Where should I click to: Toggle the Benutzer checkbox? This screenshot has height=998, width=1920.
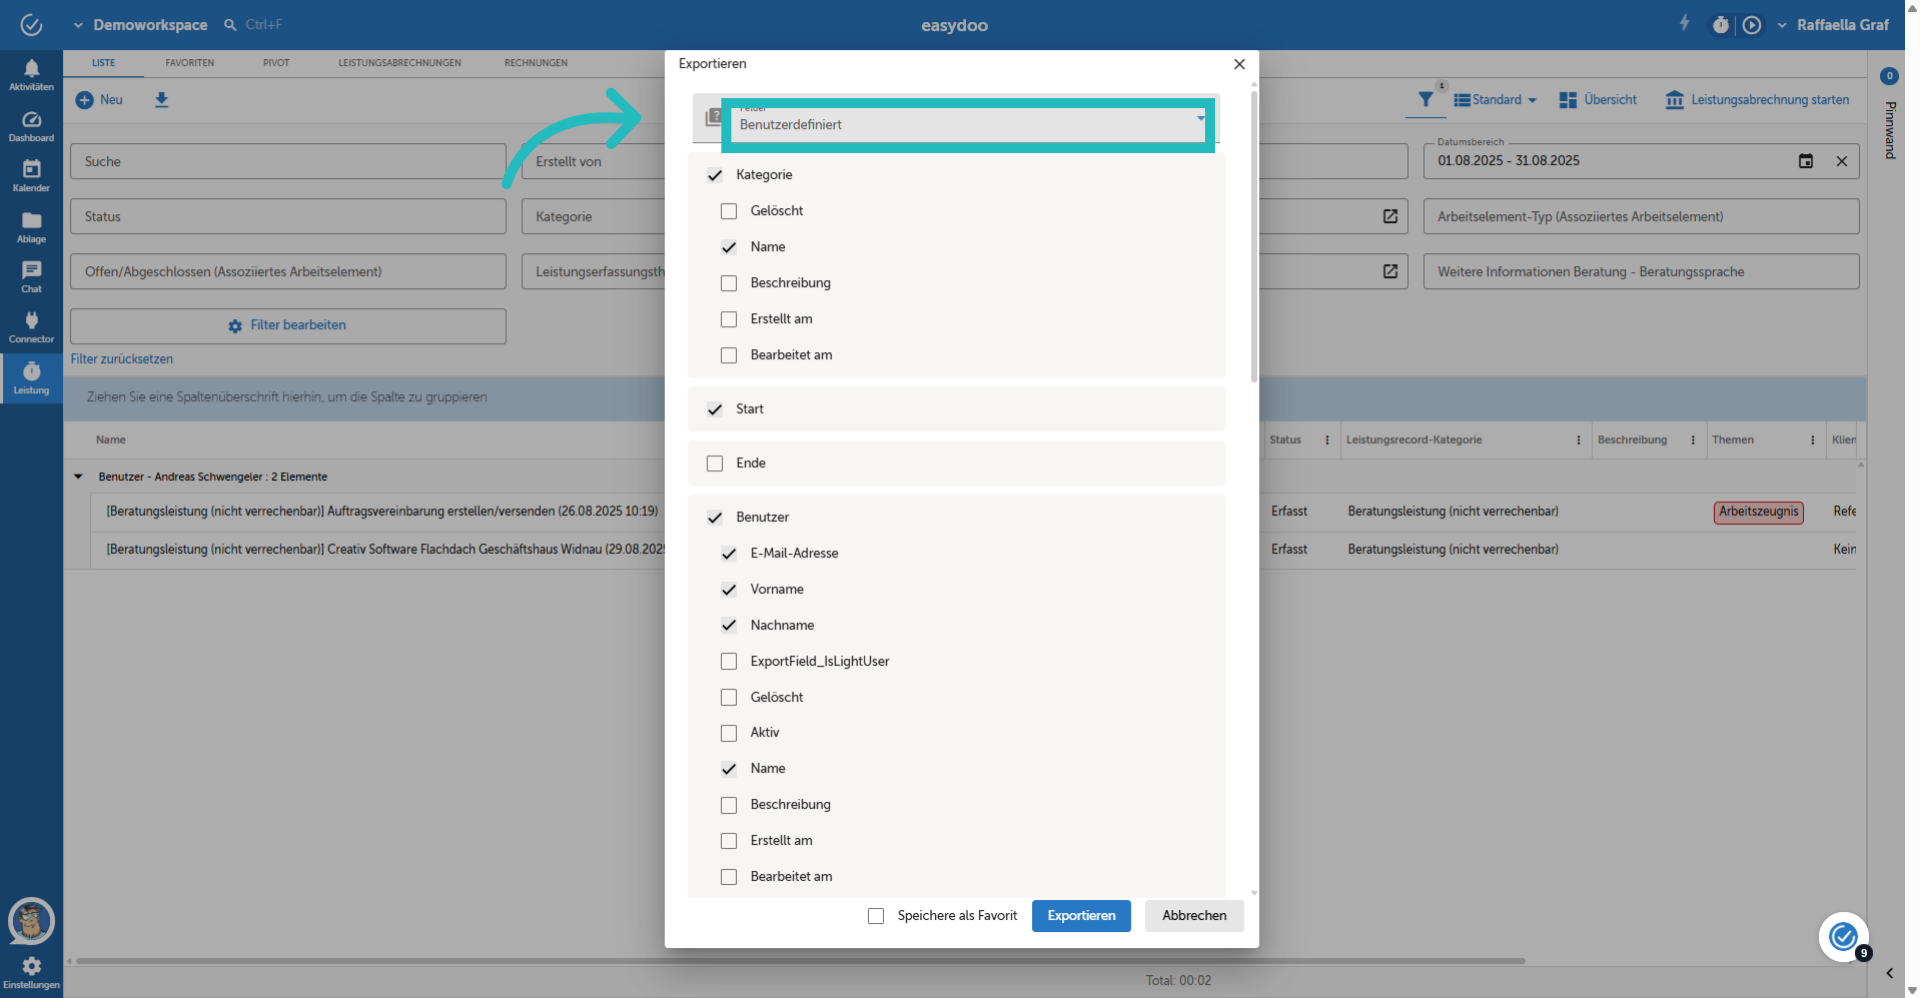point(714,517)
